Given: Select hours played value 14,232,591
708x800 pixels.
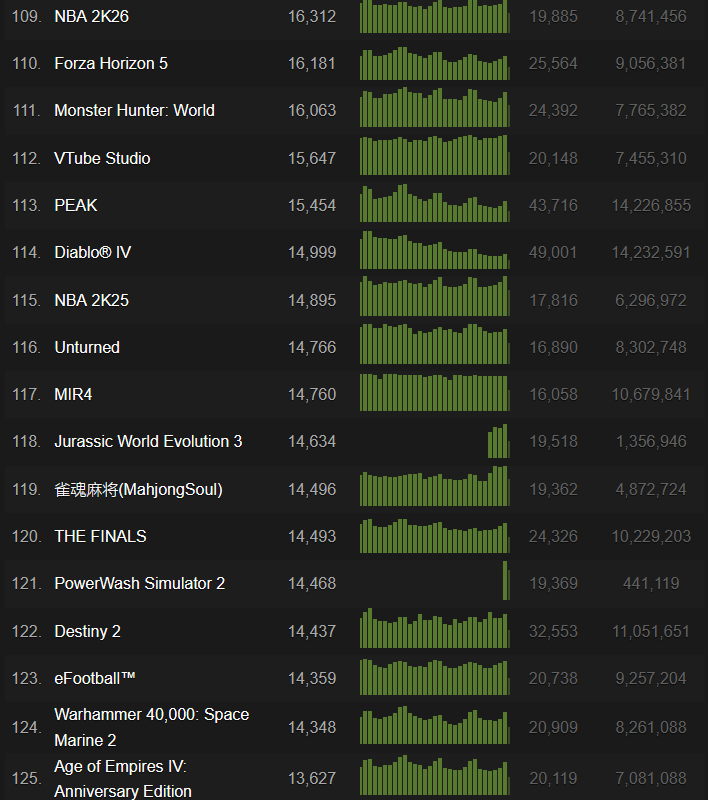Looking at the screenshot, I should click(x=651, y=252).
